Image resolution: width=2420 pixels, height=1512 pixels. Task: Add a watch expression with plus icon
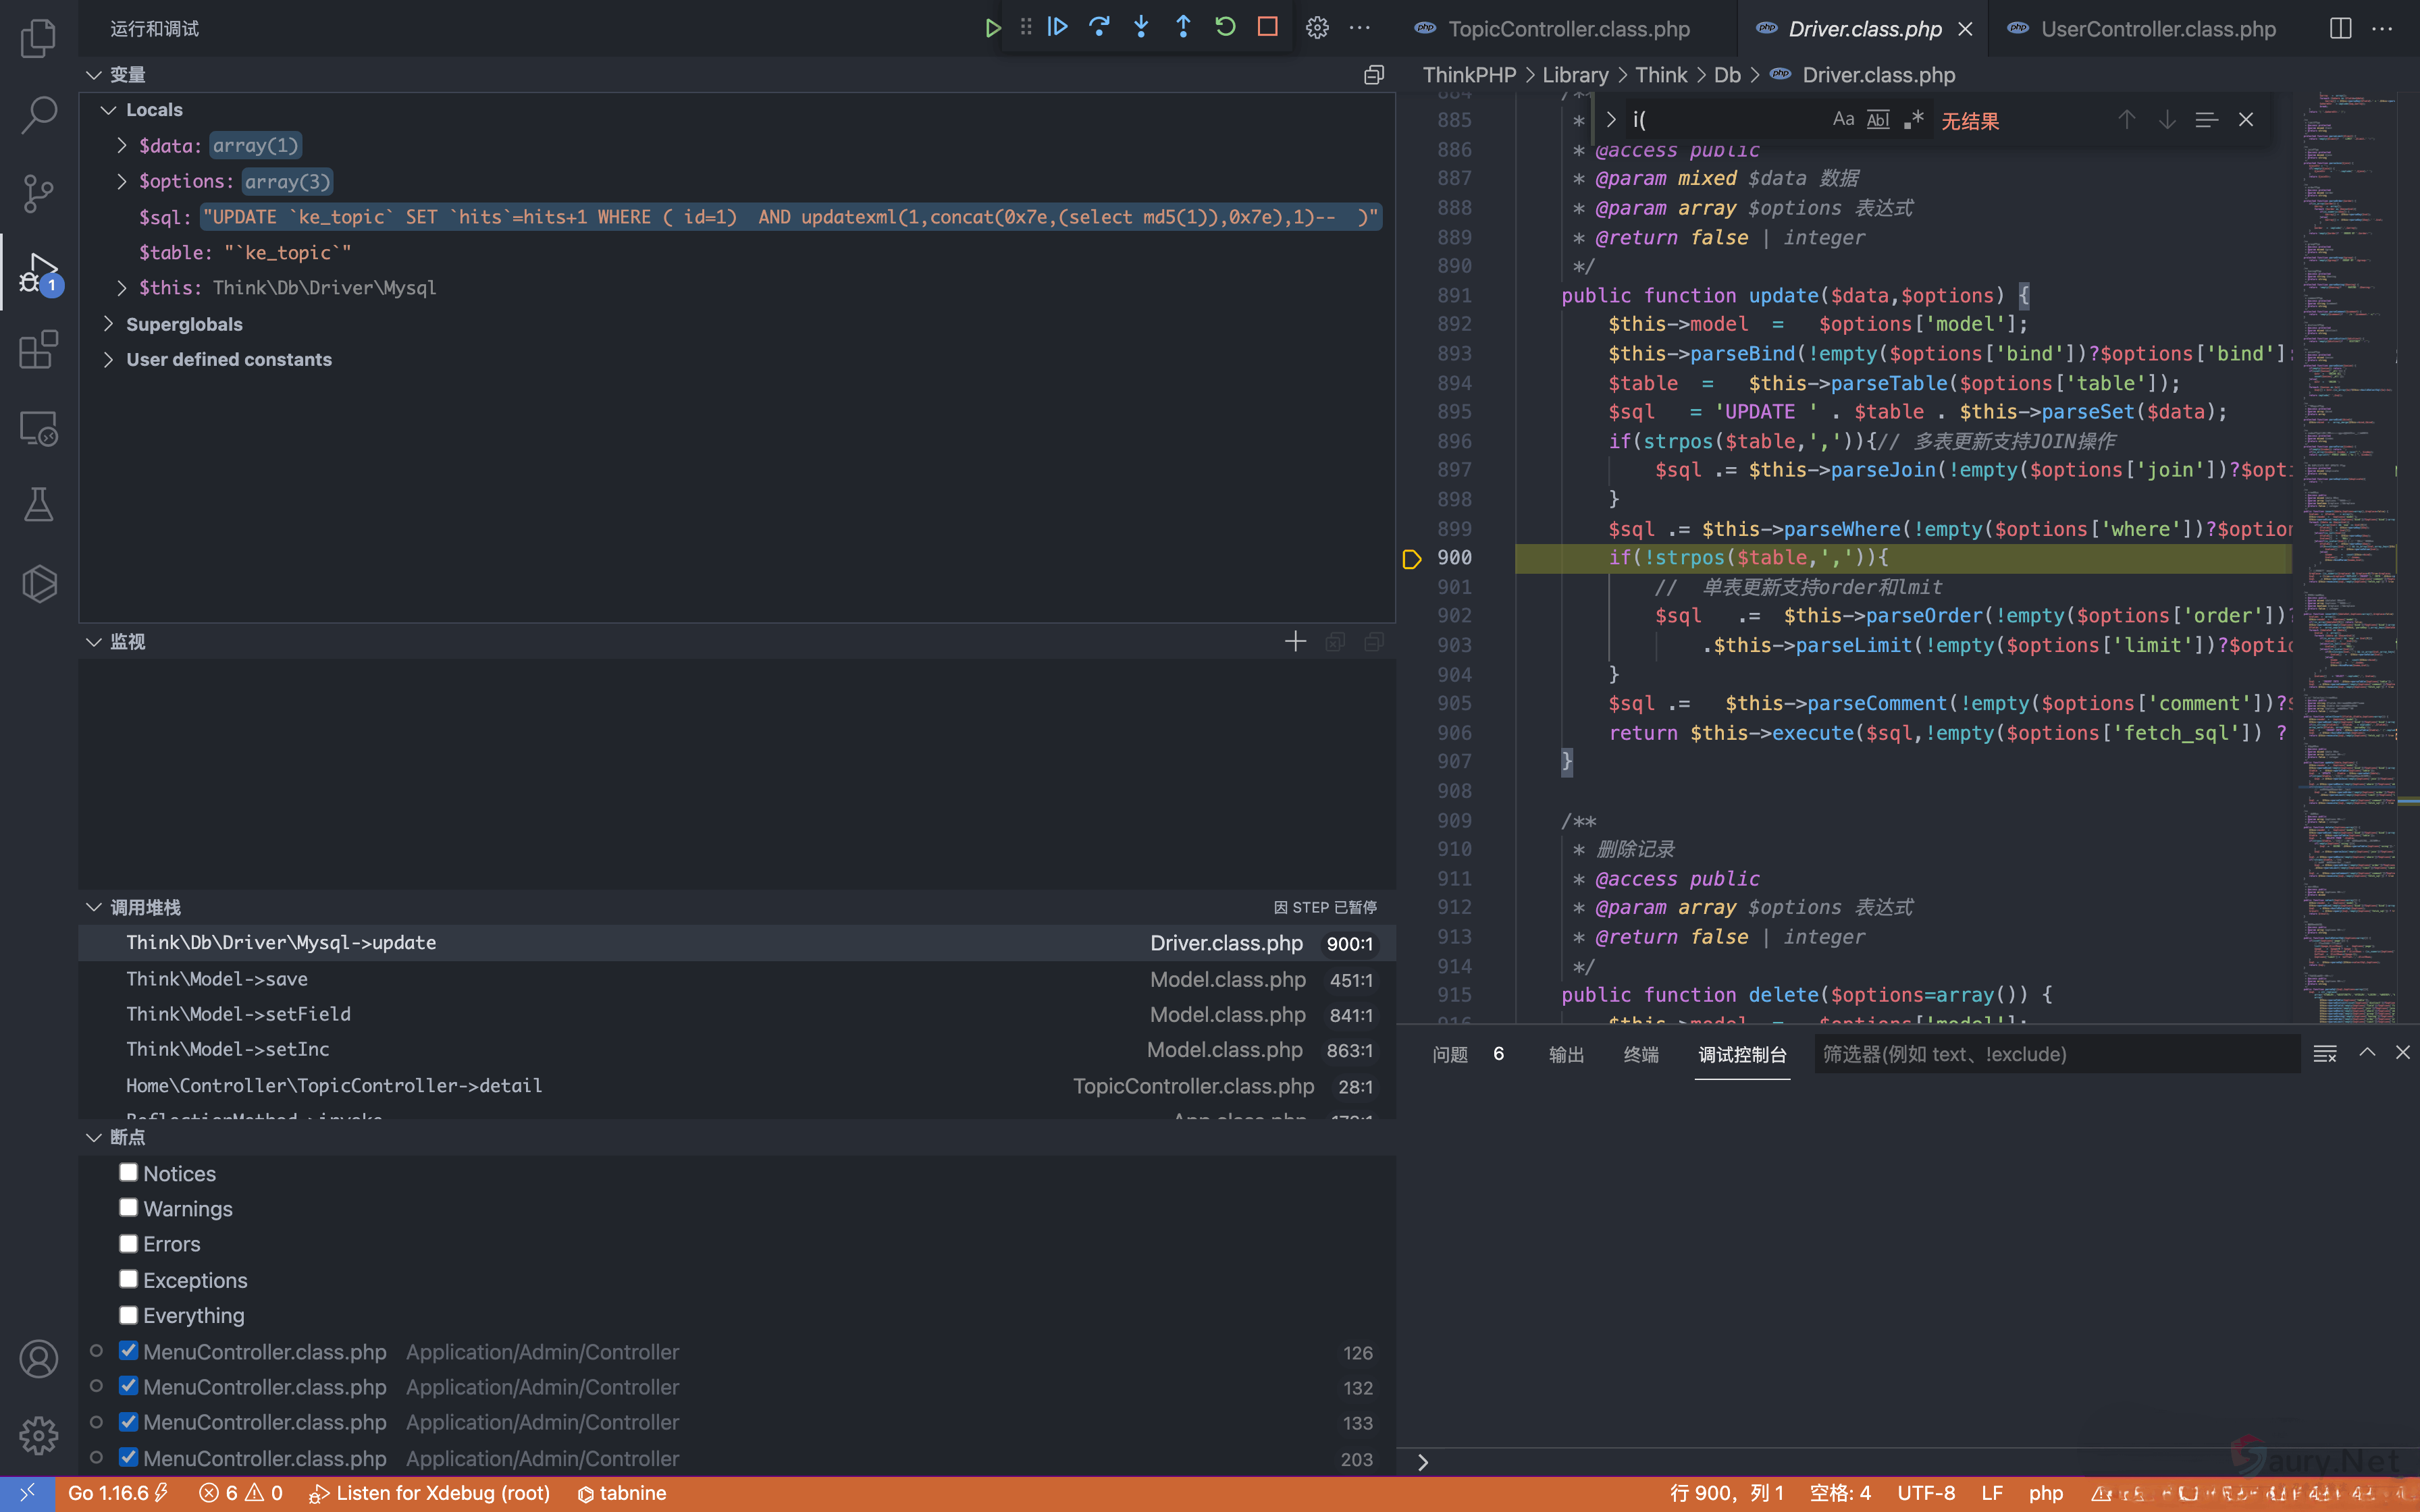coord(1295,641)
